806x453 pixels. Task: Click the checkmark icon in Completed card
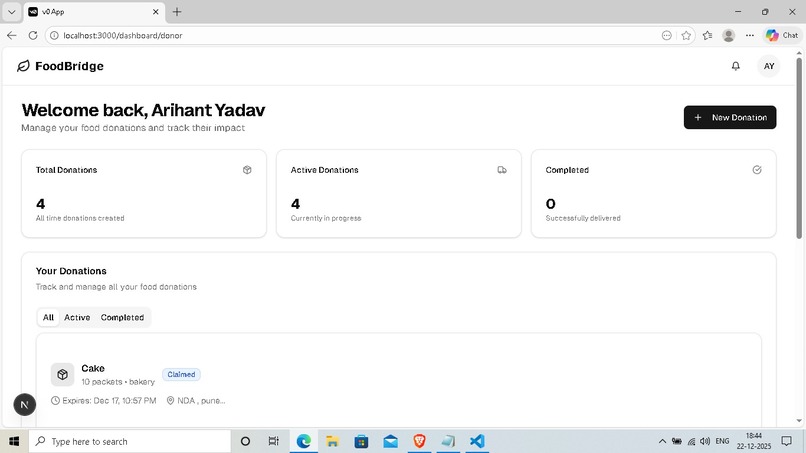(x=757, y=170)
